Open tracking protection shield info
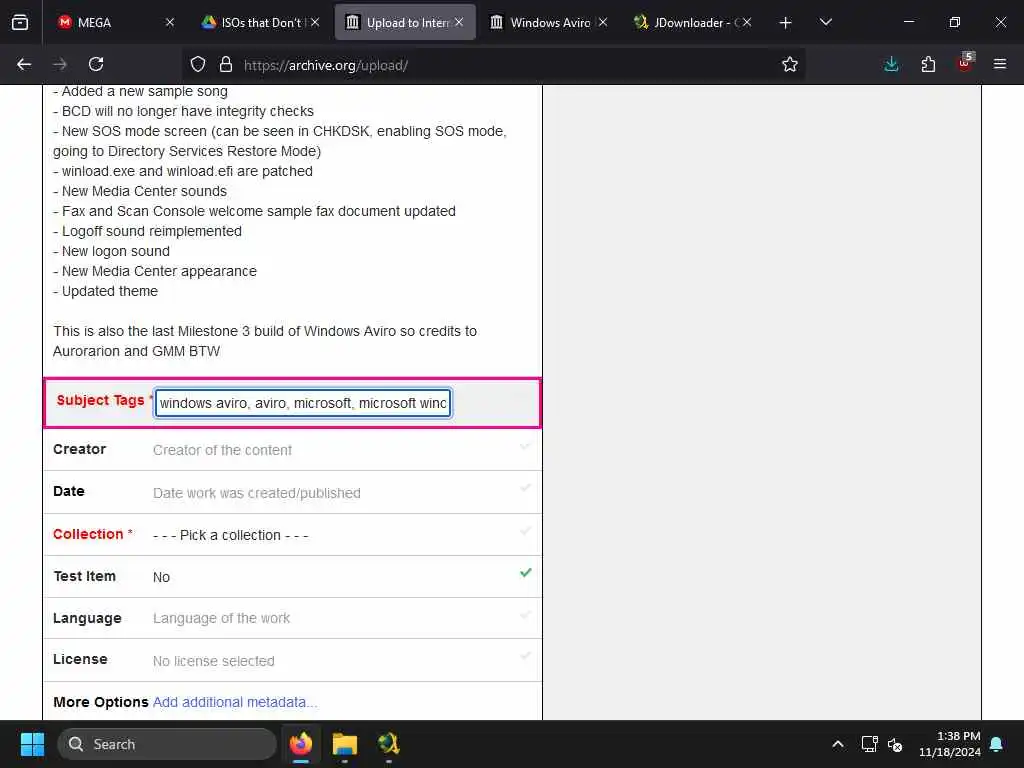This screenshot has width=1024, height=768. pyautogui.click(x=198, y=65)
